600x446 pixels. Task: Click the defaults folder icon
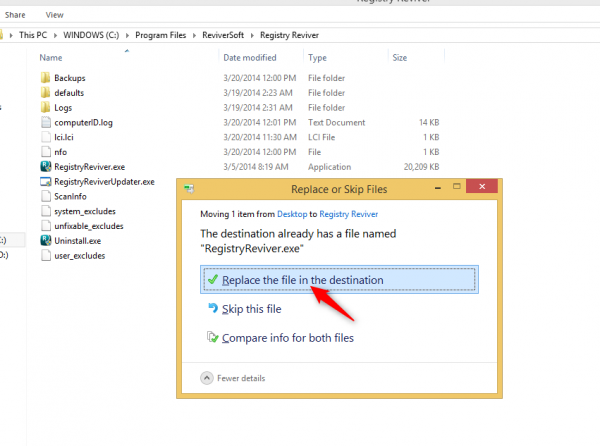pos(45,93)
